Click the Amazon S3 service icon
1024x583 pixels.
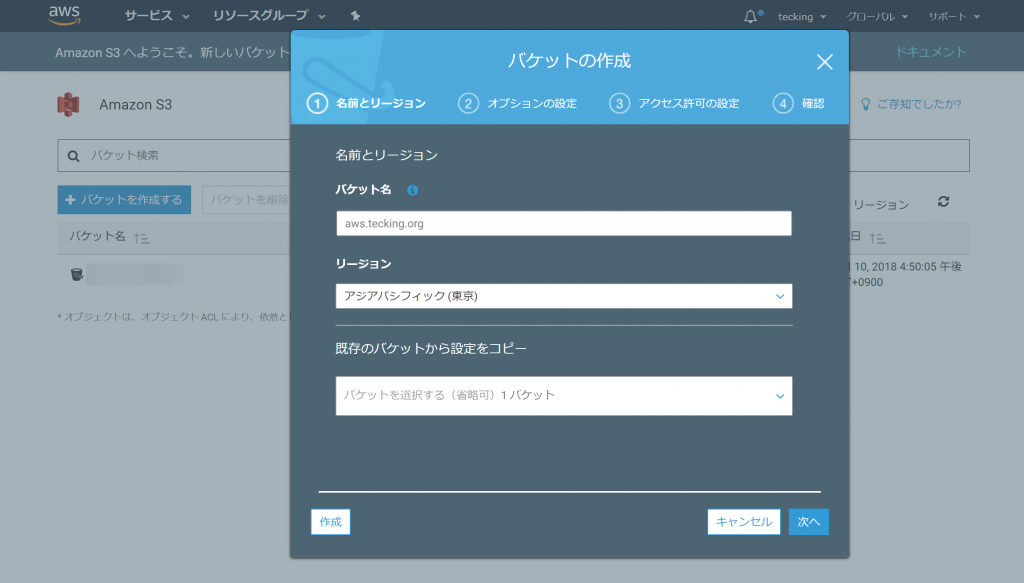coord(69,104)
